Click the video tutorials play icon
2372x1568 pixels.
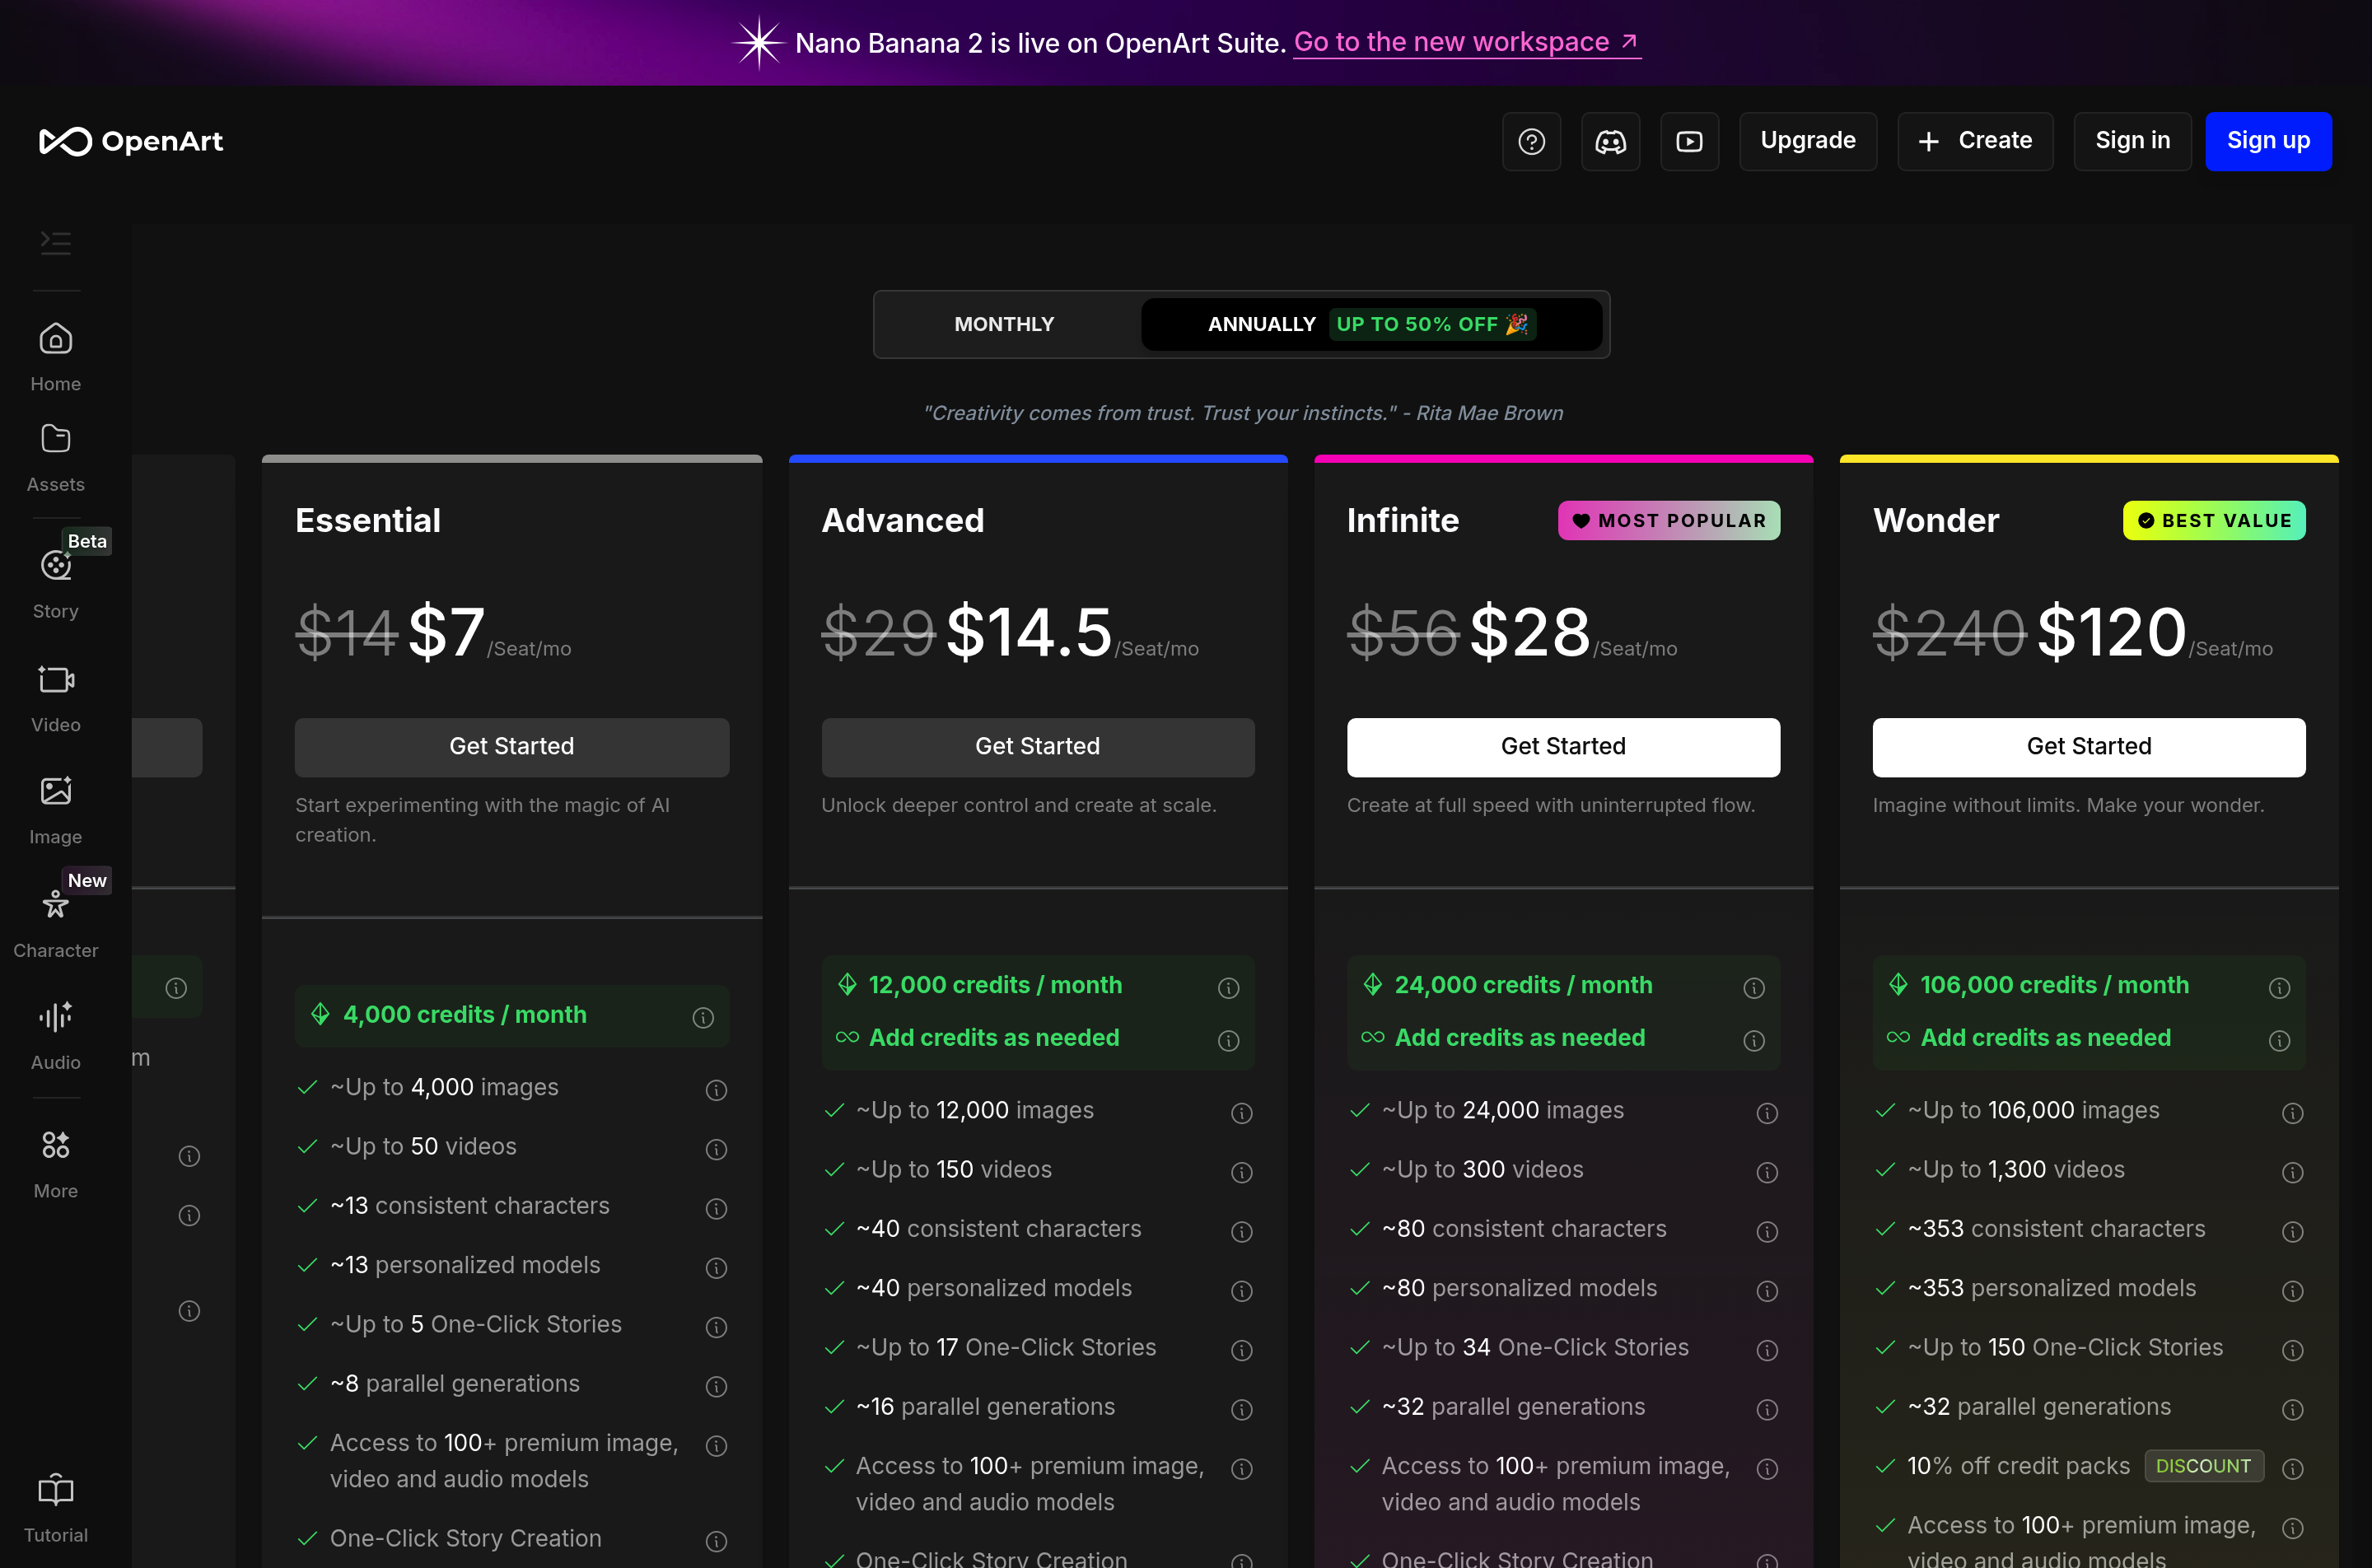coord(1689,141)
